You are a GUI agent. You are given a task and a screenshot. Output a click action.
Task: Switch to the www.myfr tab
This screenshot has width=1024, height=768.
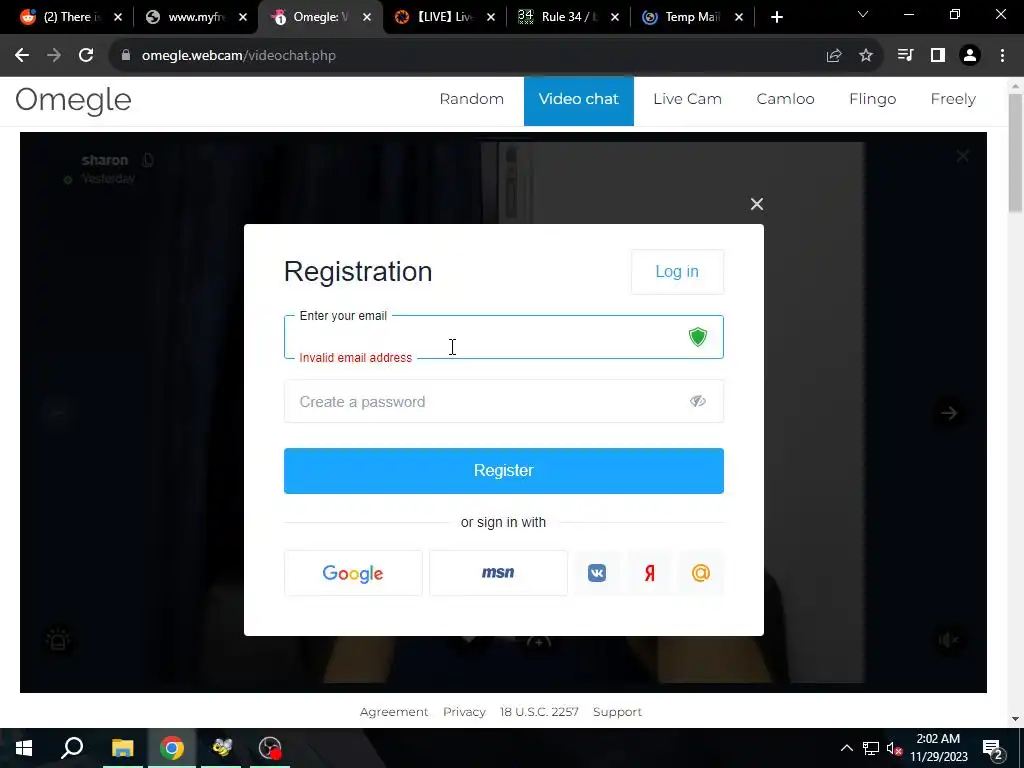[195, 17]
